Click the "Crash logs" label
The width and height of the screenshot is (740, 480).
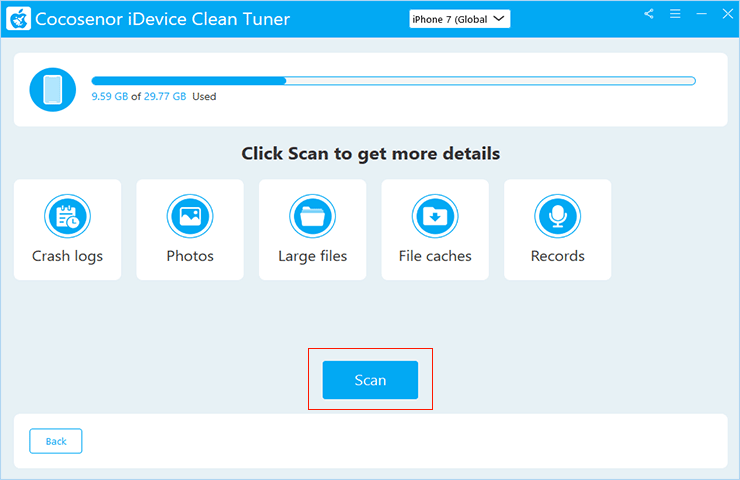(67, 256)
